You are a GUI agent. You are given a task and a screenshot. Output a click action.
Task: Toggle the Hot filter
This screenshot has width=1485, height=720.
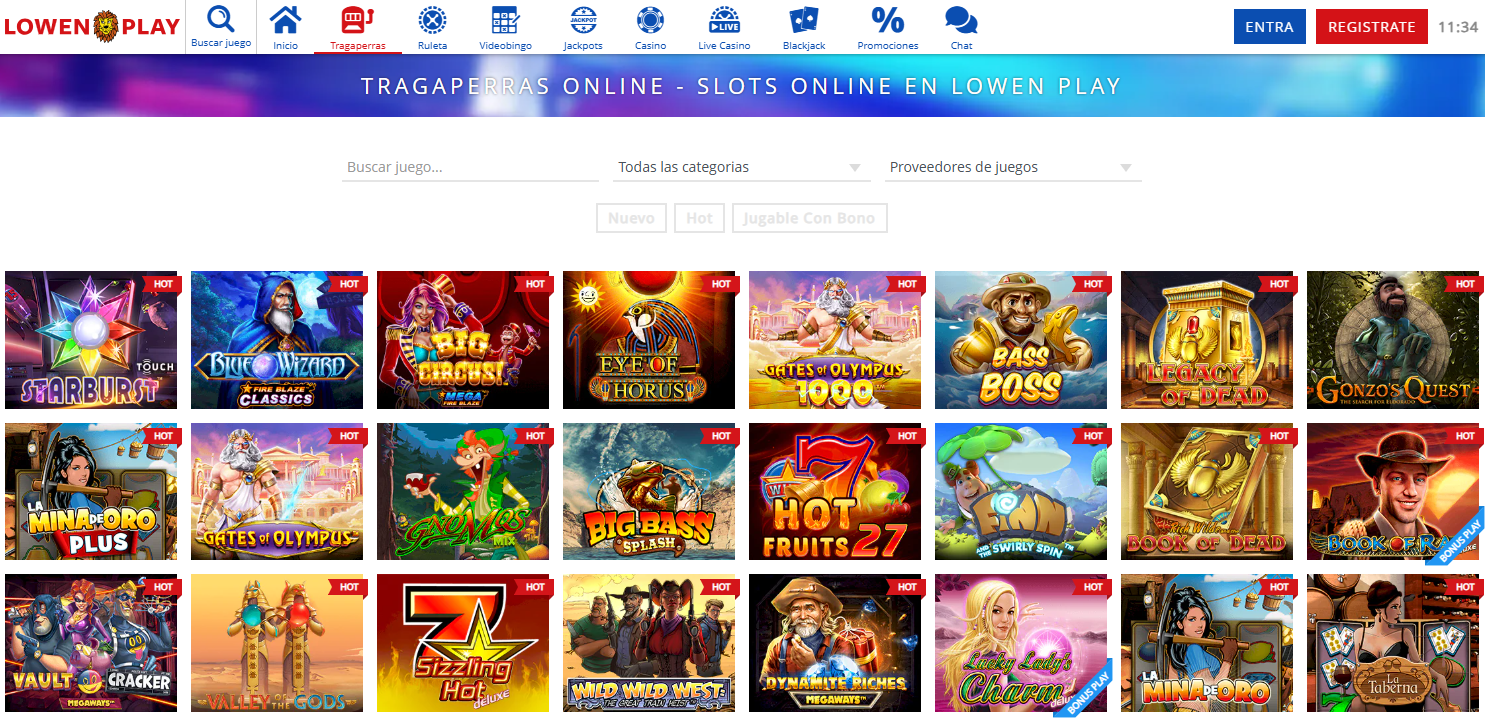(x=699, y=218)
